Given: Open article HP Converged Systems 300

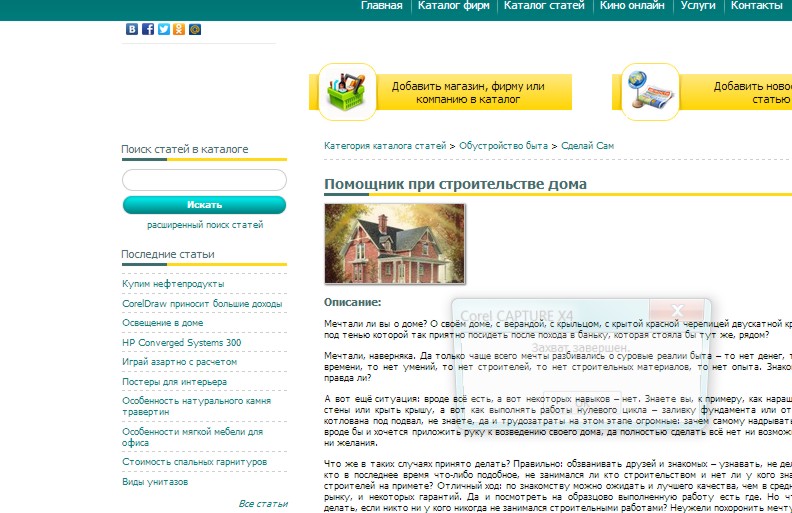Looking at the screenshot, I should coord(182,342).
